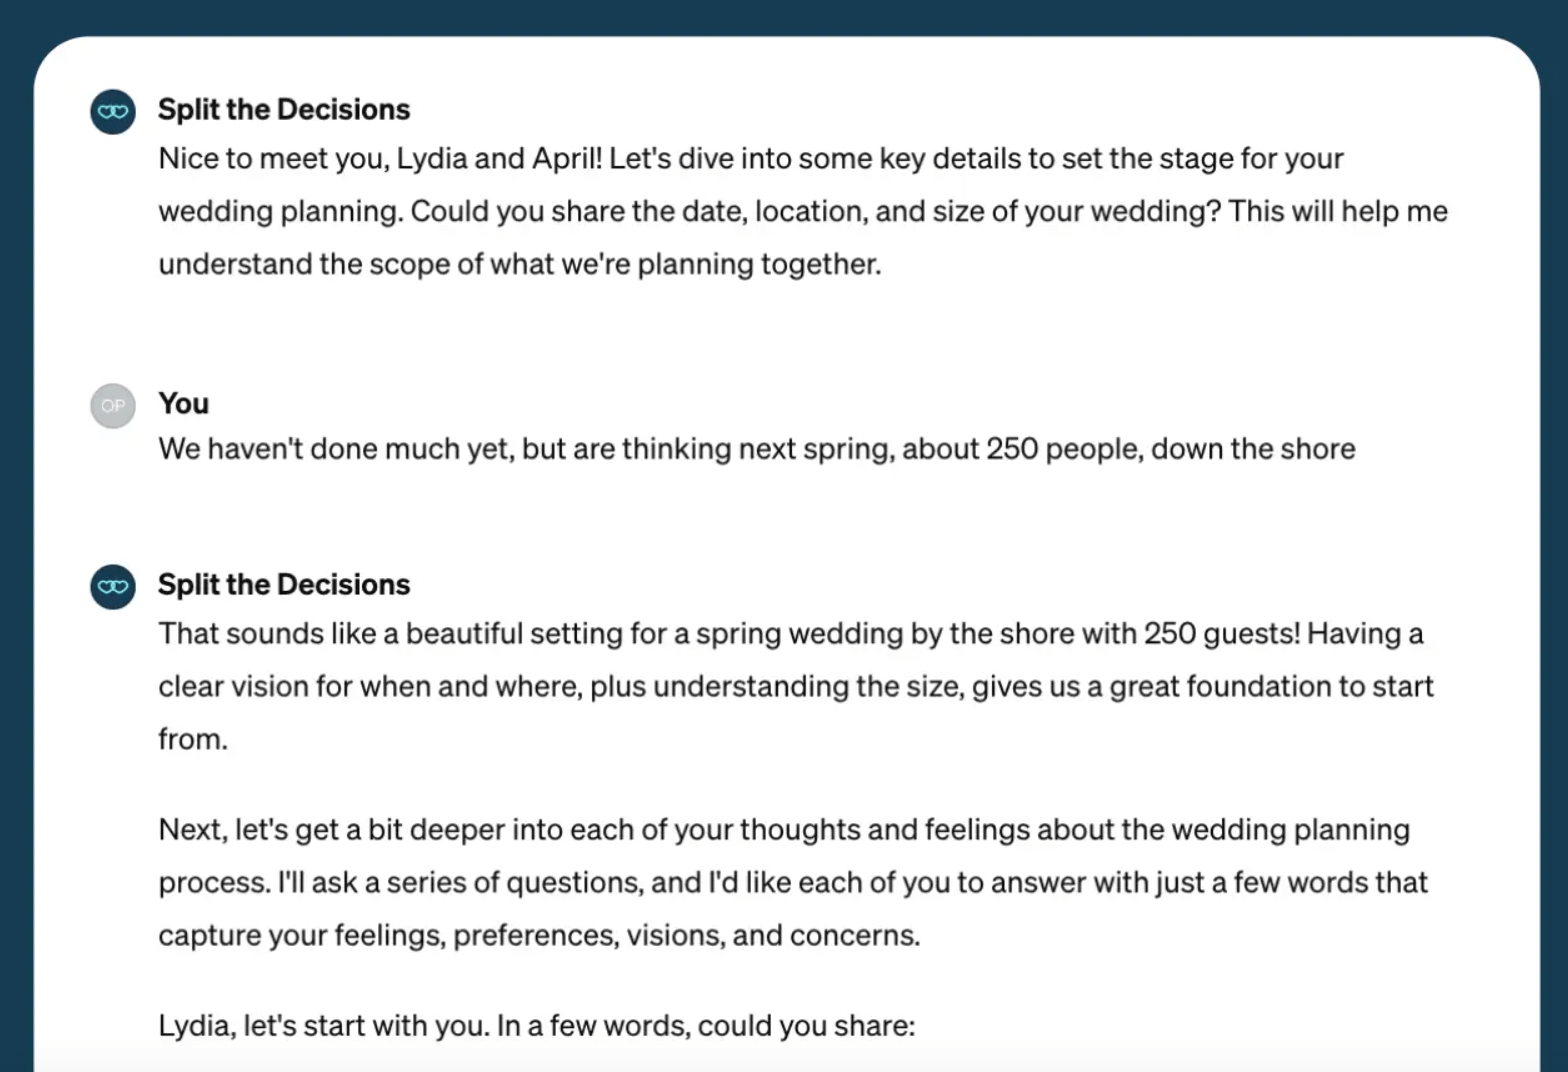Screen dimensions: 1568x1072
Task: Click the "Next, let's get a bit deeper" line
Action: [784, 829]
